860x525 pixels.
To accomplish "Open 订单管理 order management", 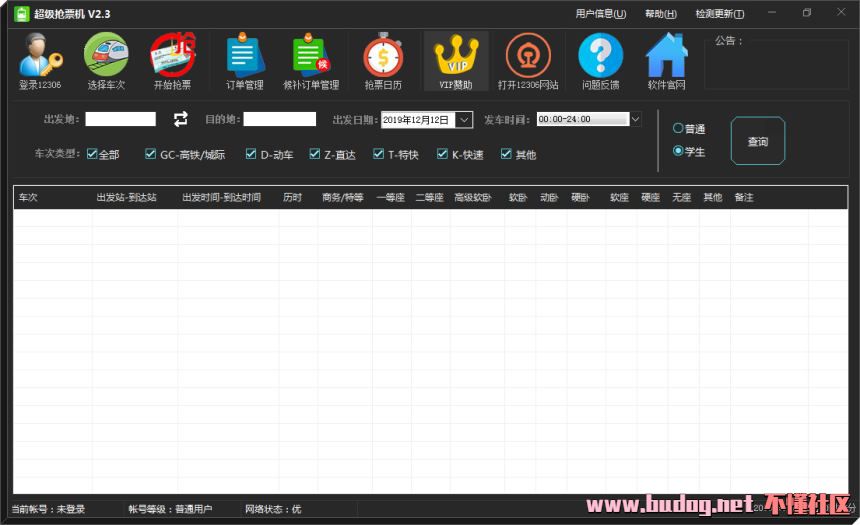I will tap(245, 61).
